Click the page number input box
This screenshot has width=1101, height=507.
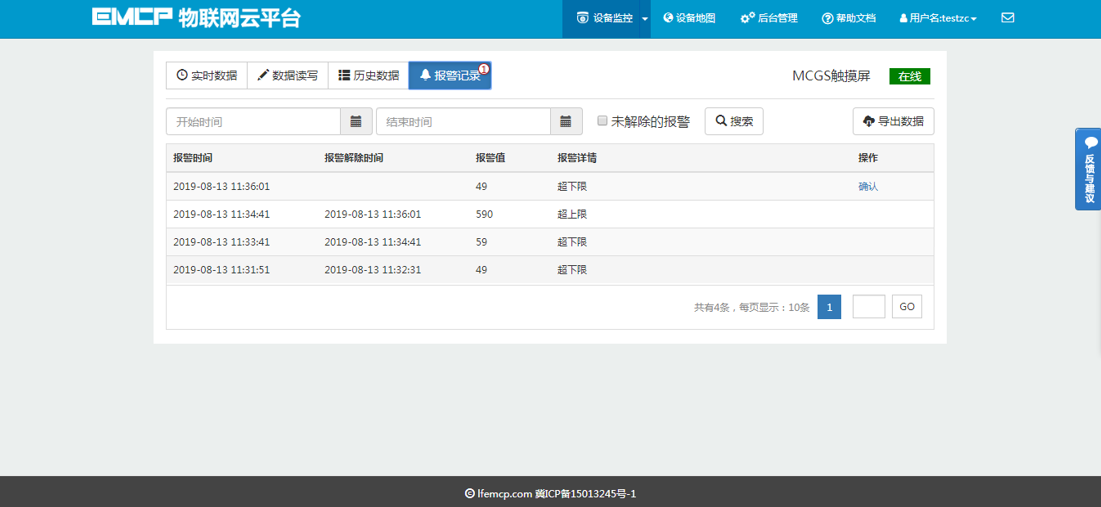(868, 307)
